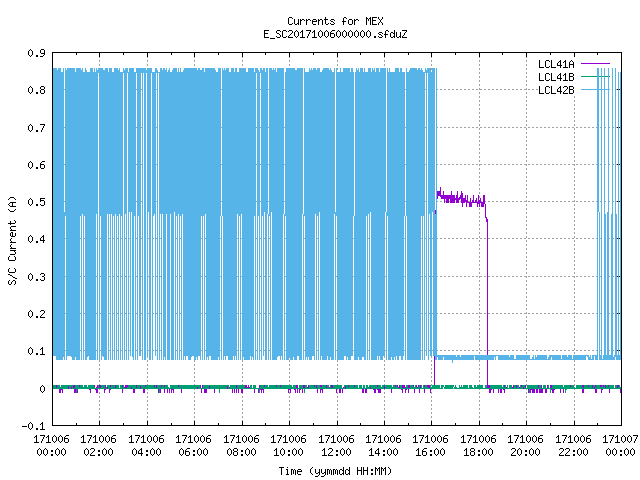The width and height of the screenshot is (640, 480).
Task: Click the 0.7 y-axis tick label
Action: click(36, 128)
